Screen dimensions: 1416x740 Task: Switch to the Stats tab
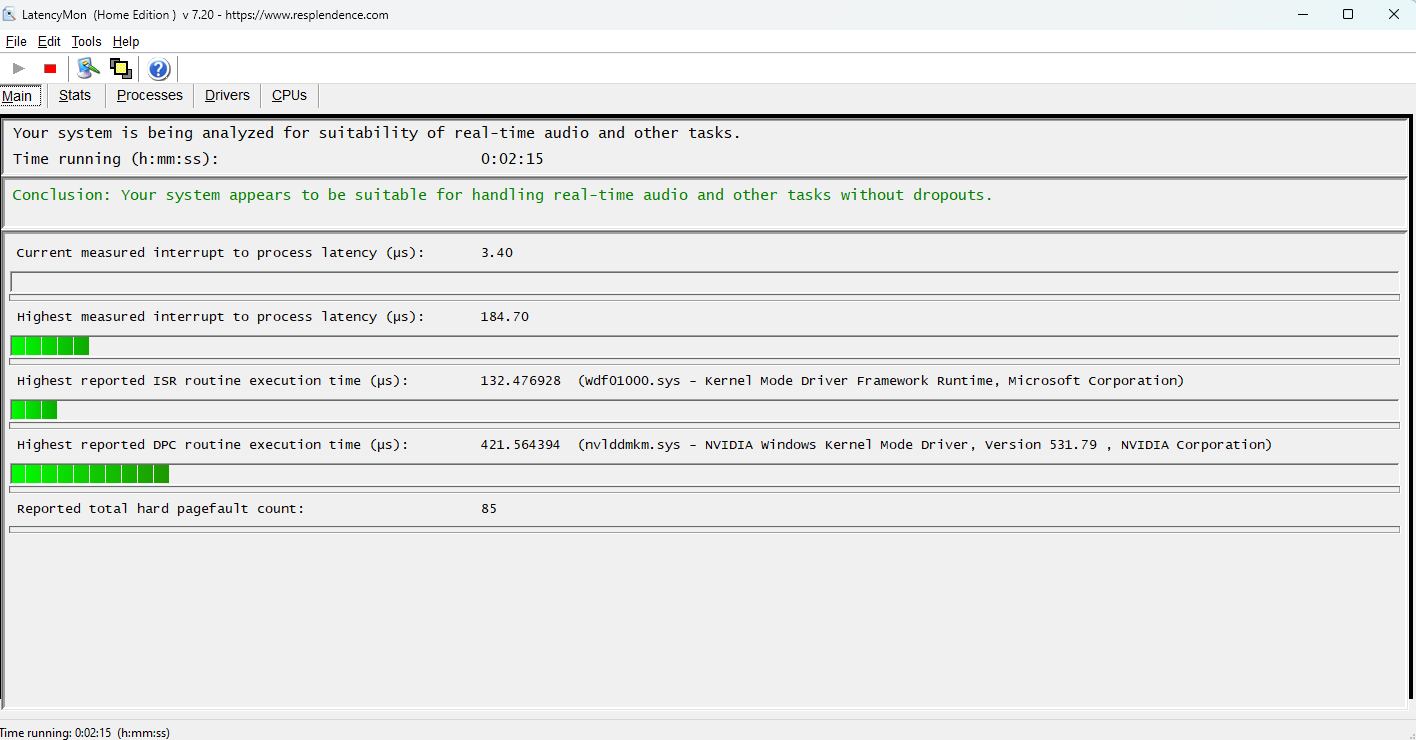pos(75,95)
